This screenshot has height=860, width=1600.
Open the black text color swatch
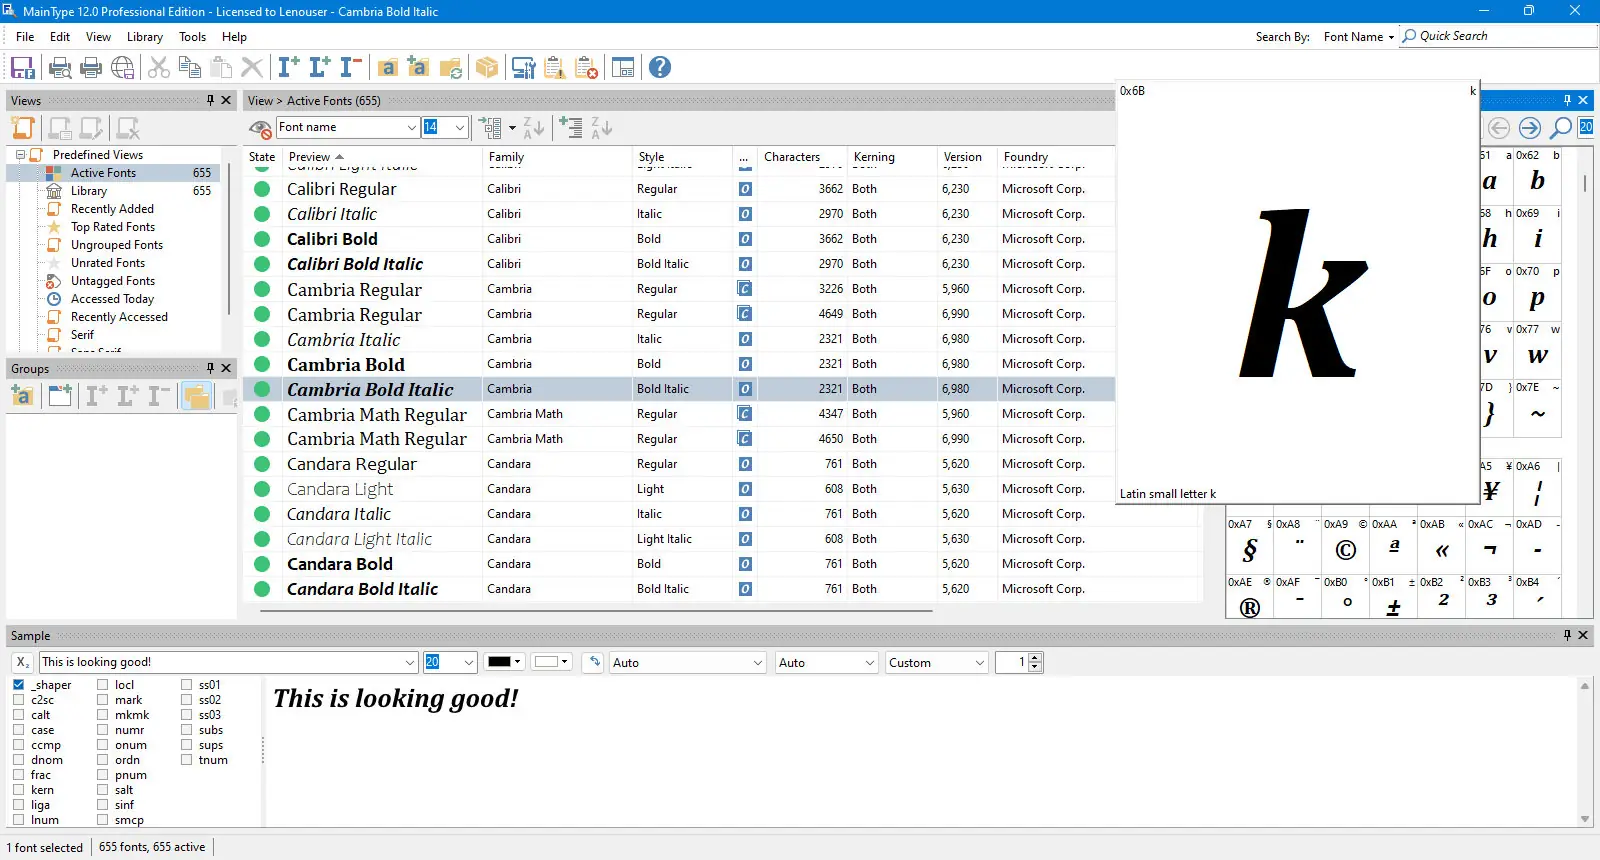point(504,662)
